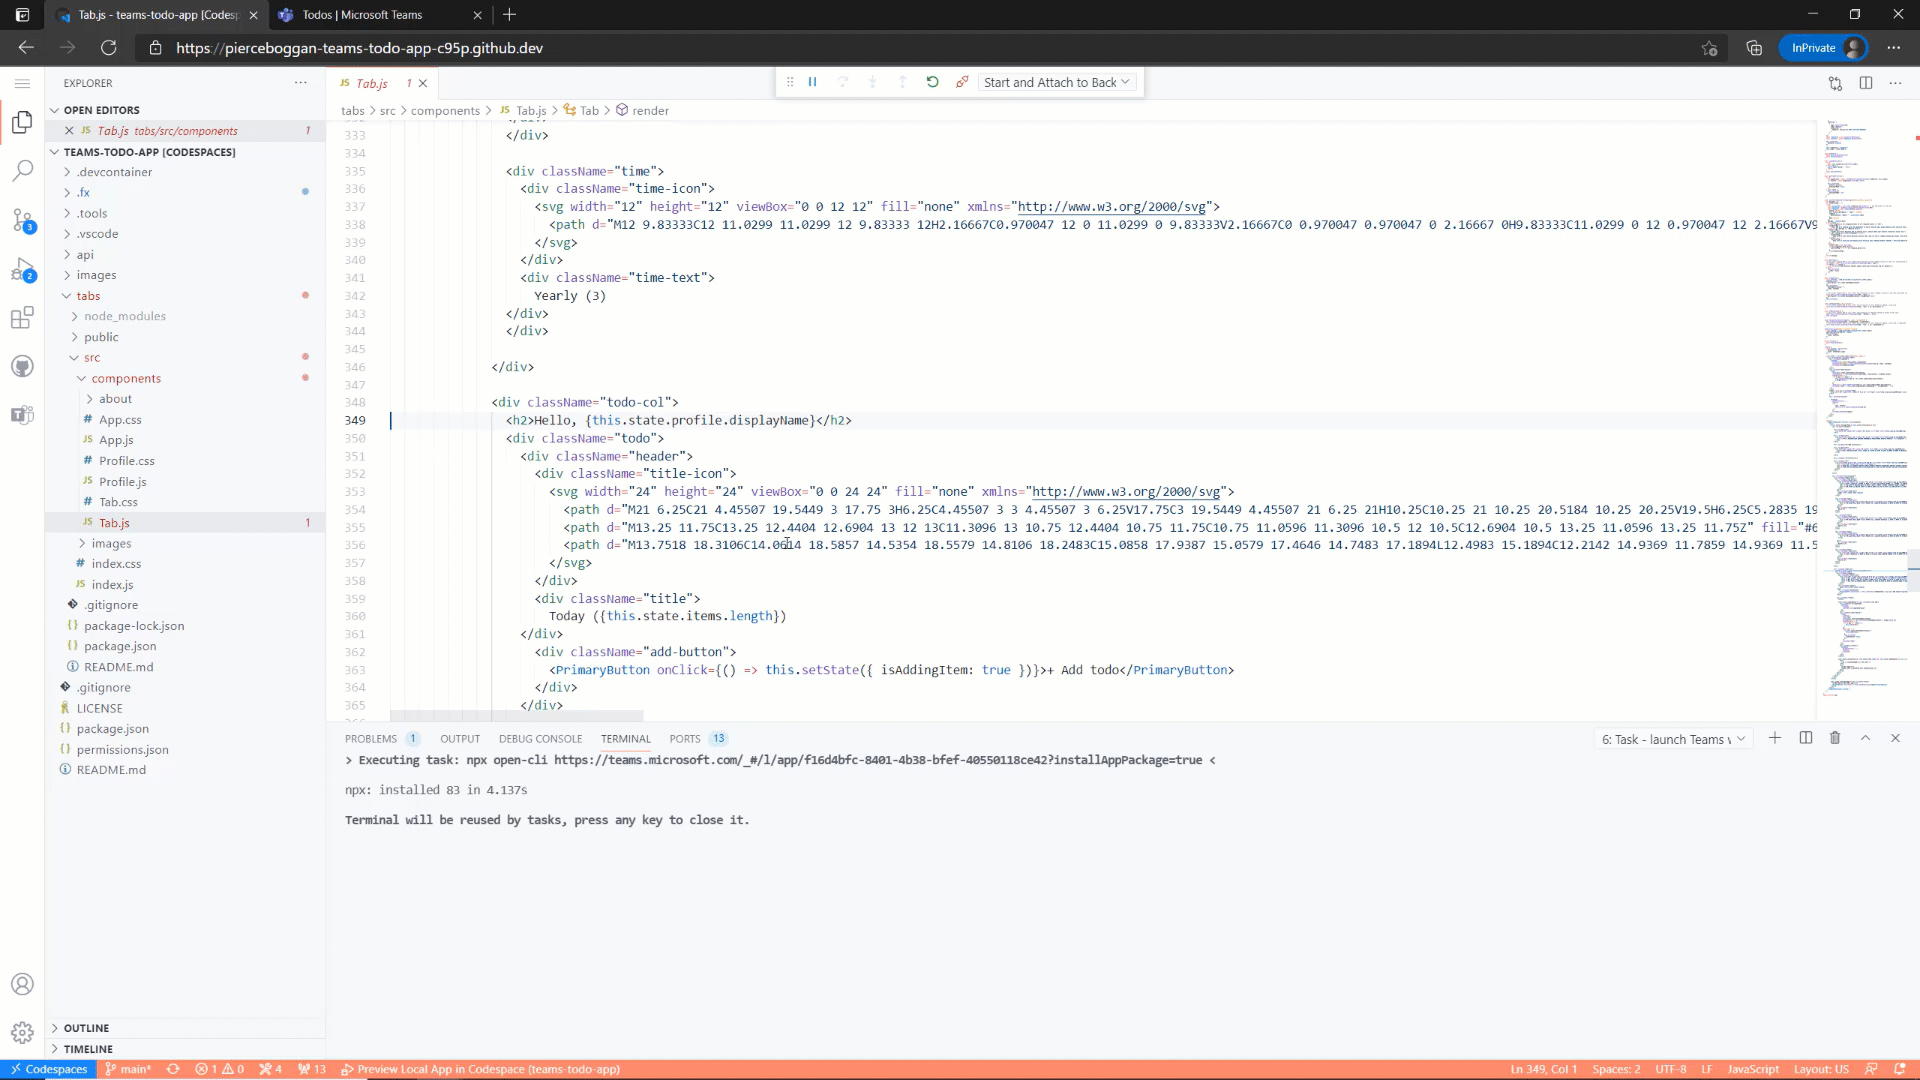The image size is (1920, 1080).
Task: Open the Extensions view icon
Action: tap(22, 318)
